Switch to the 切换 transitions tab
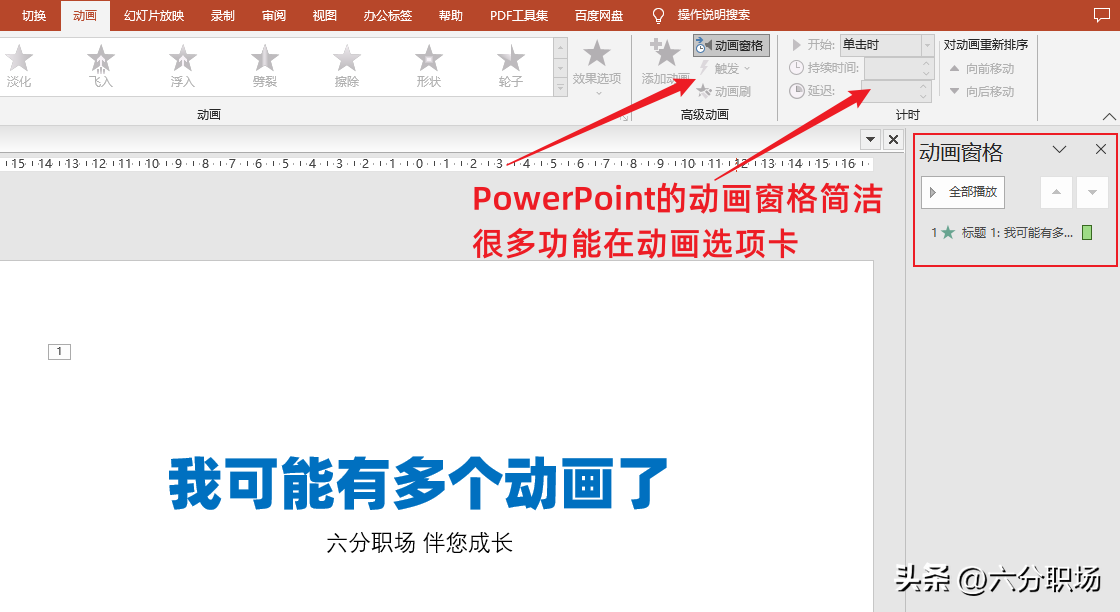The width and height of the screenshot is (1120, 612). pyautogui.click(x=34, y=15)
